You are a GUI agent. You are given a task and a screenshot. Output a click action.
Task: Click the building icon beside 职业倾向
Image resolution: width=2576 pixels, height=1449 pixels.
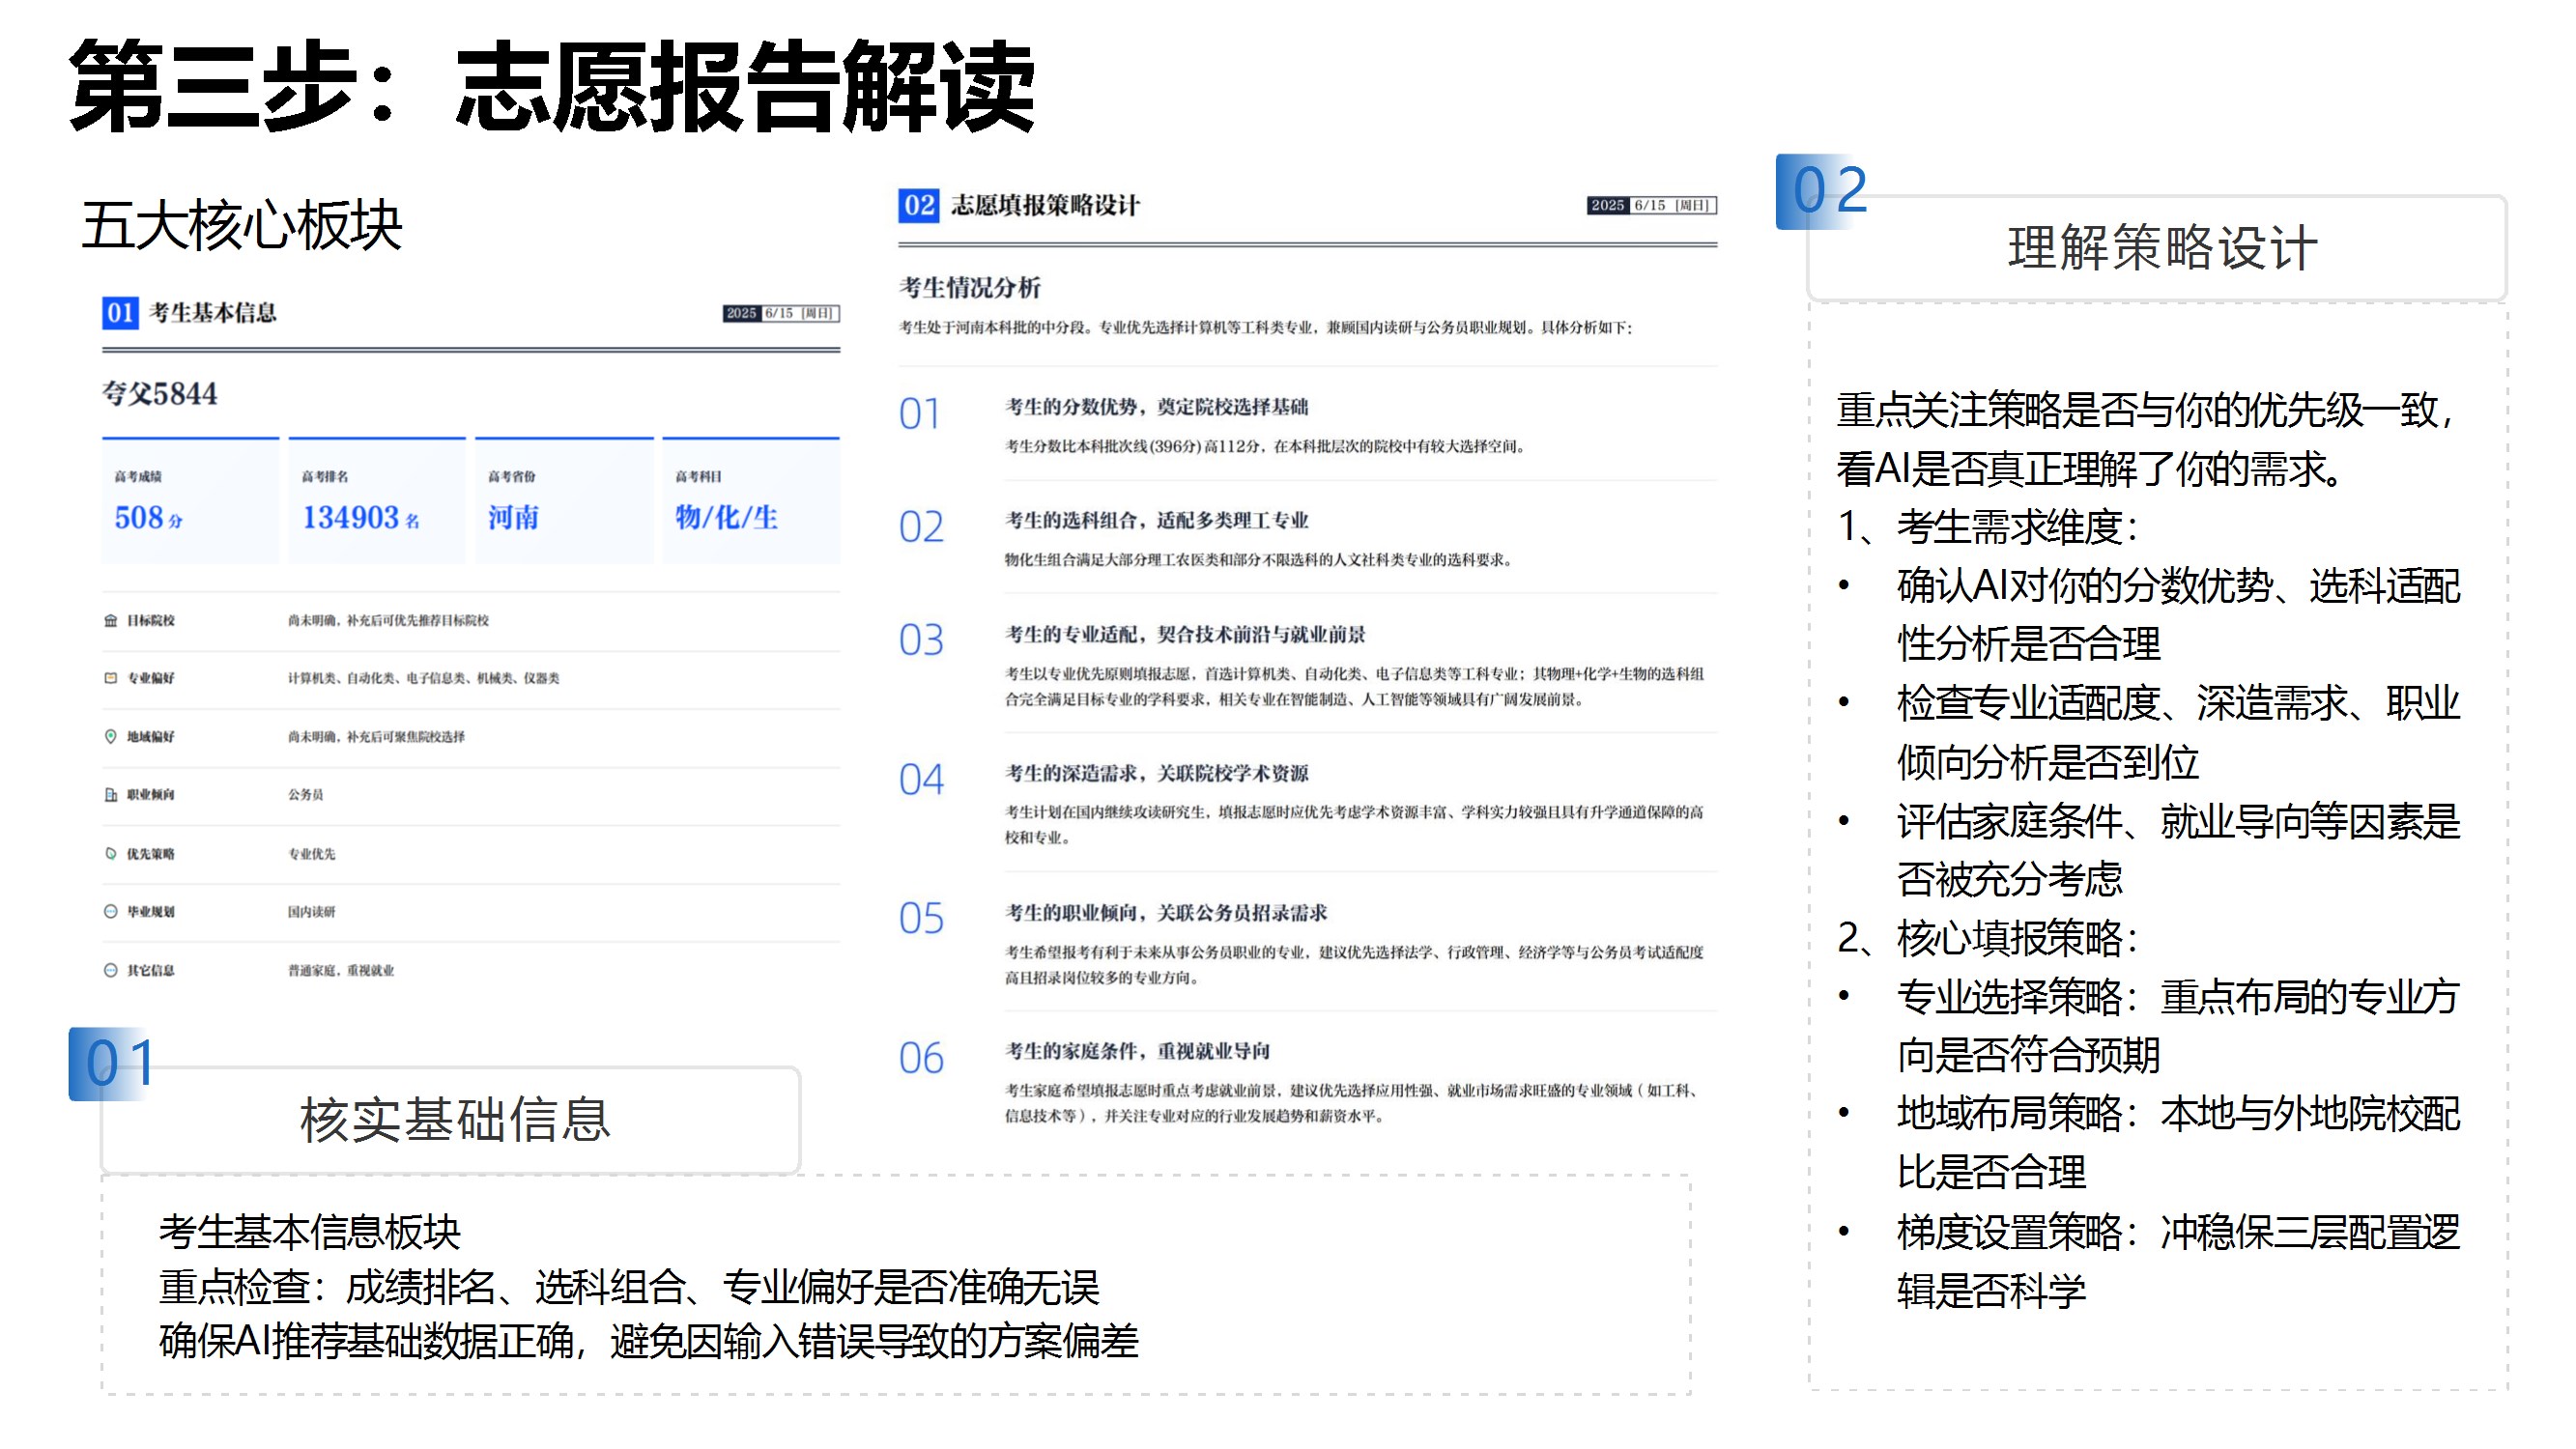(x=110, y=795)
